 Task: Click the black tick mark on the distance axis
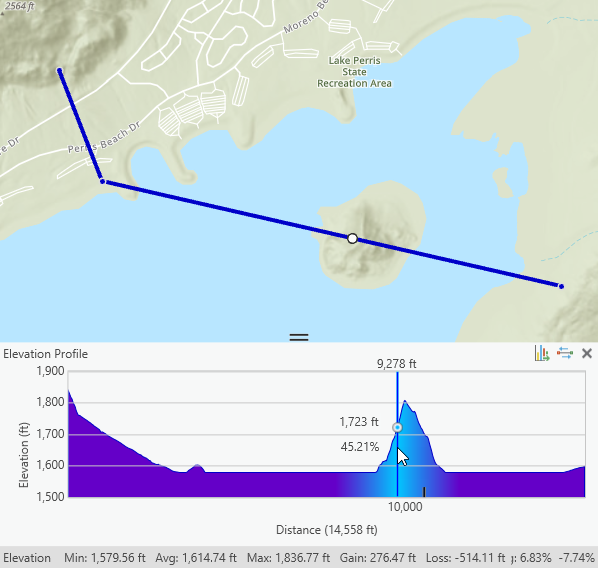424,492
